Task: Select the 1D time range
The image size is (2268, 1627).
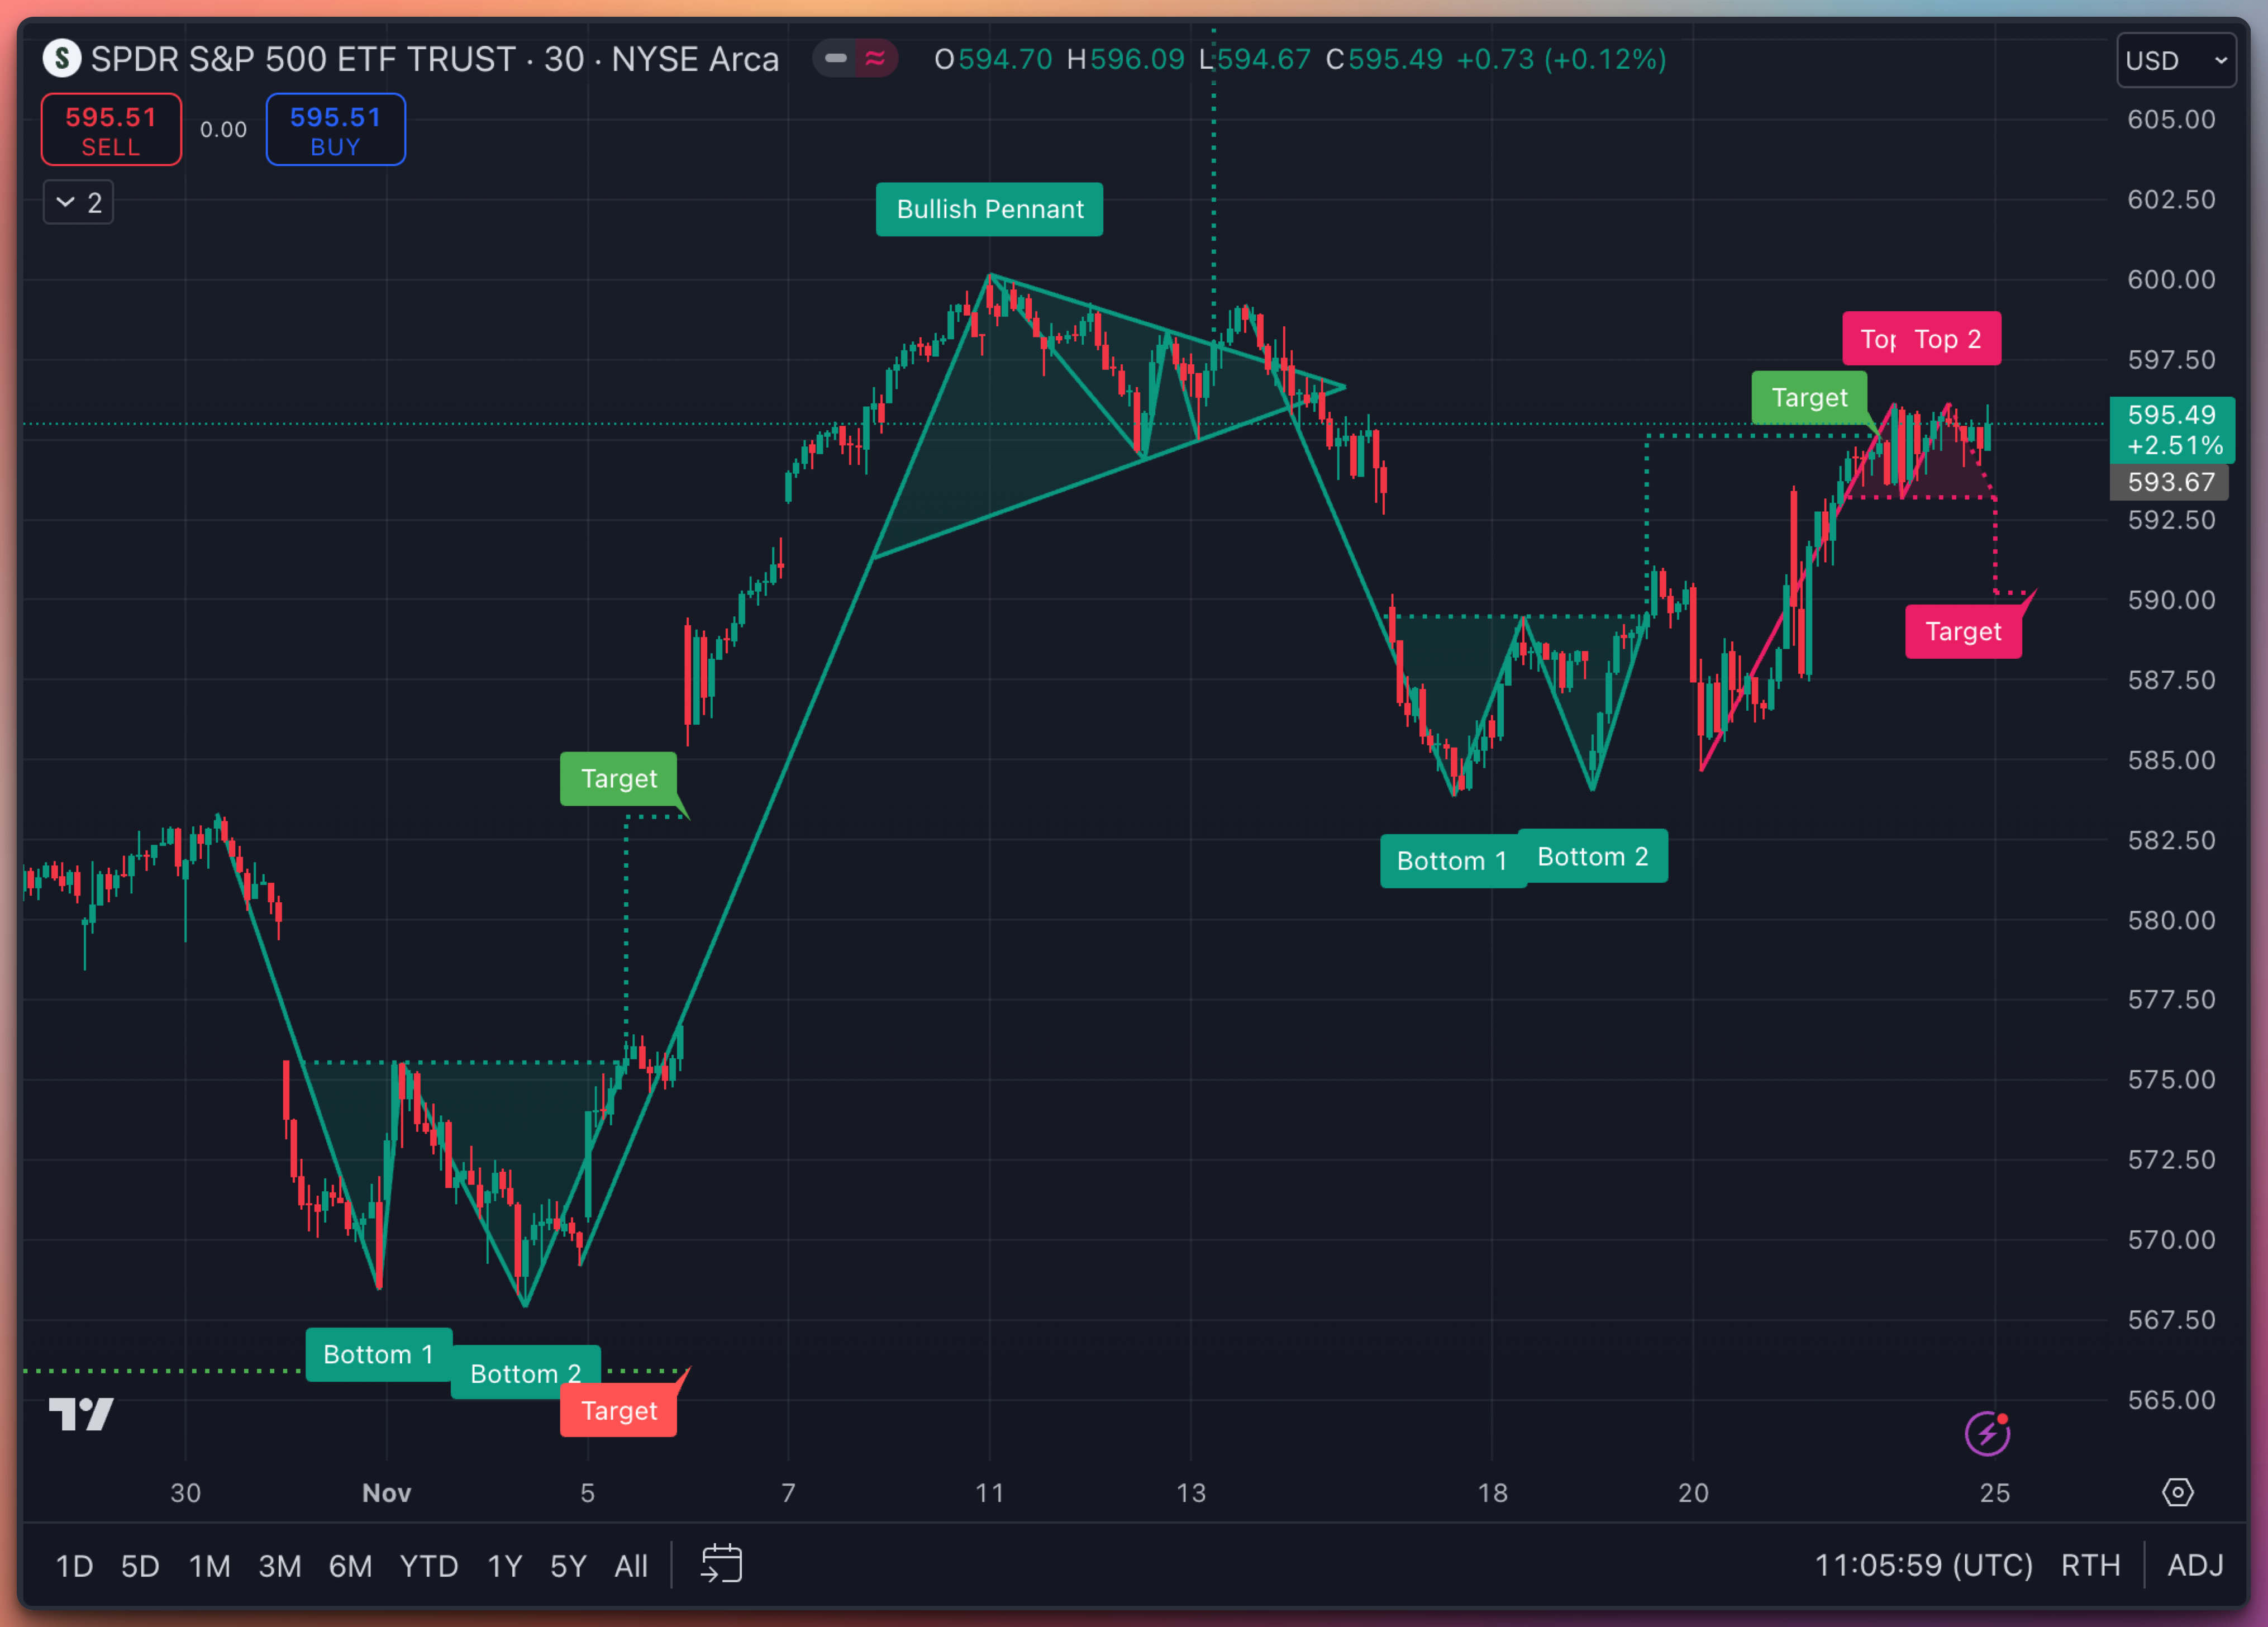Action: pyautogui.click(x=74, y=1565)
